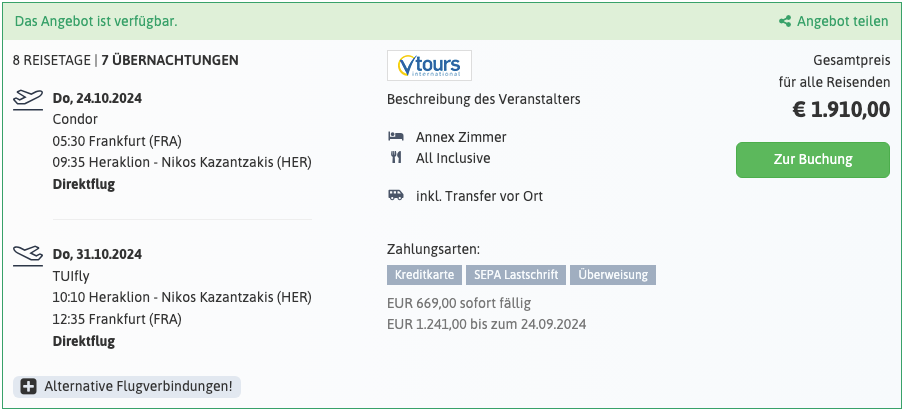Click the plus icon for alternative flights

[x=29, y=387]
